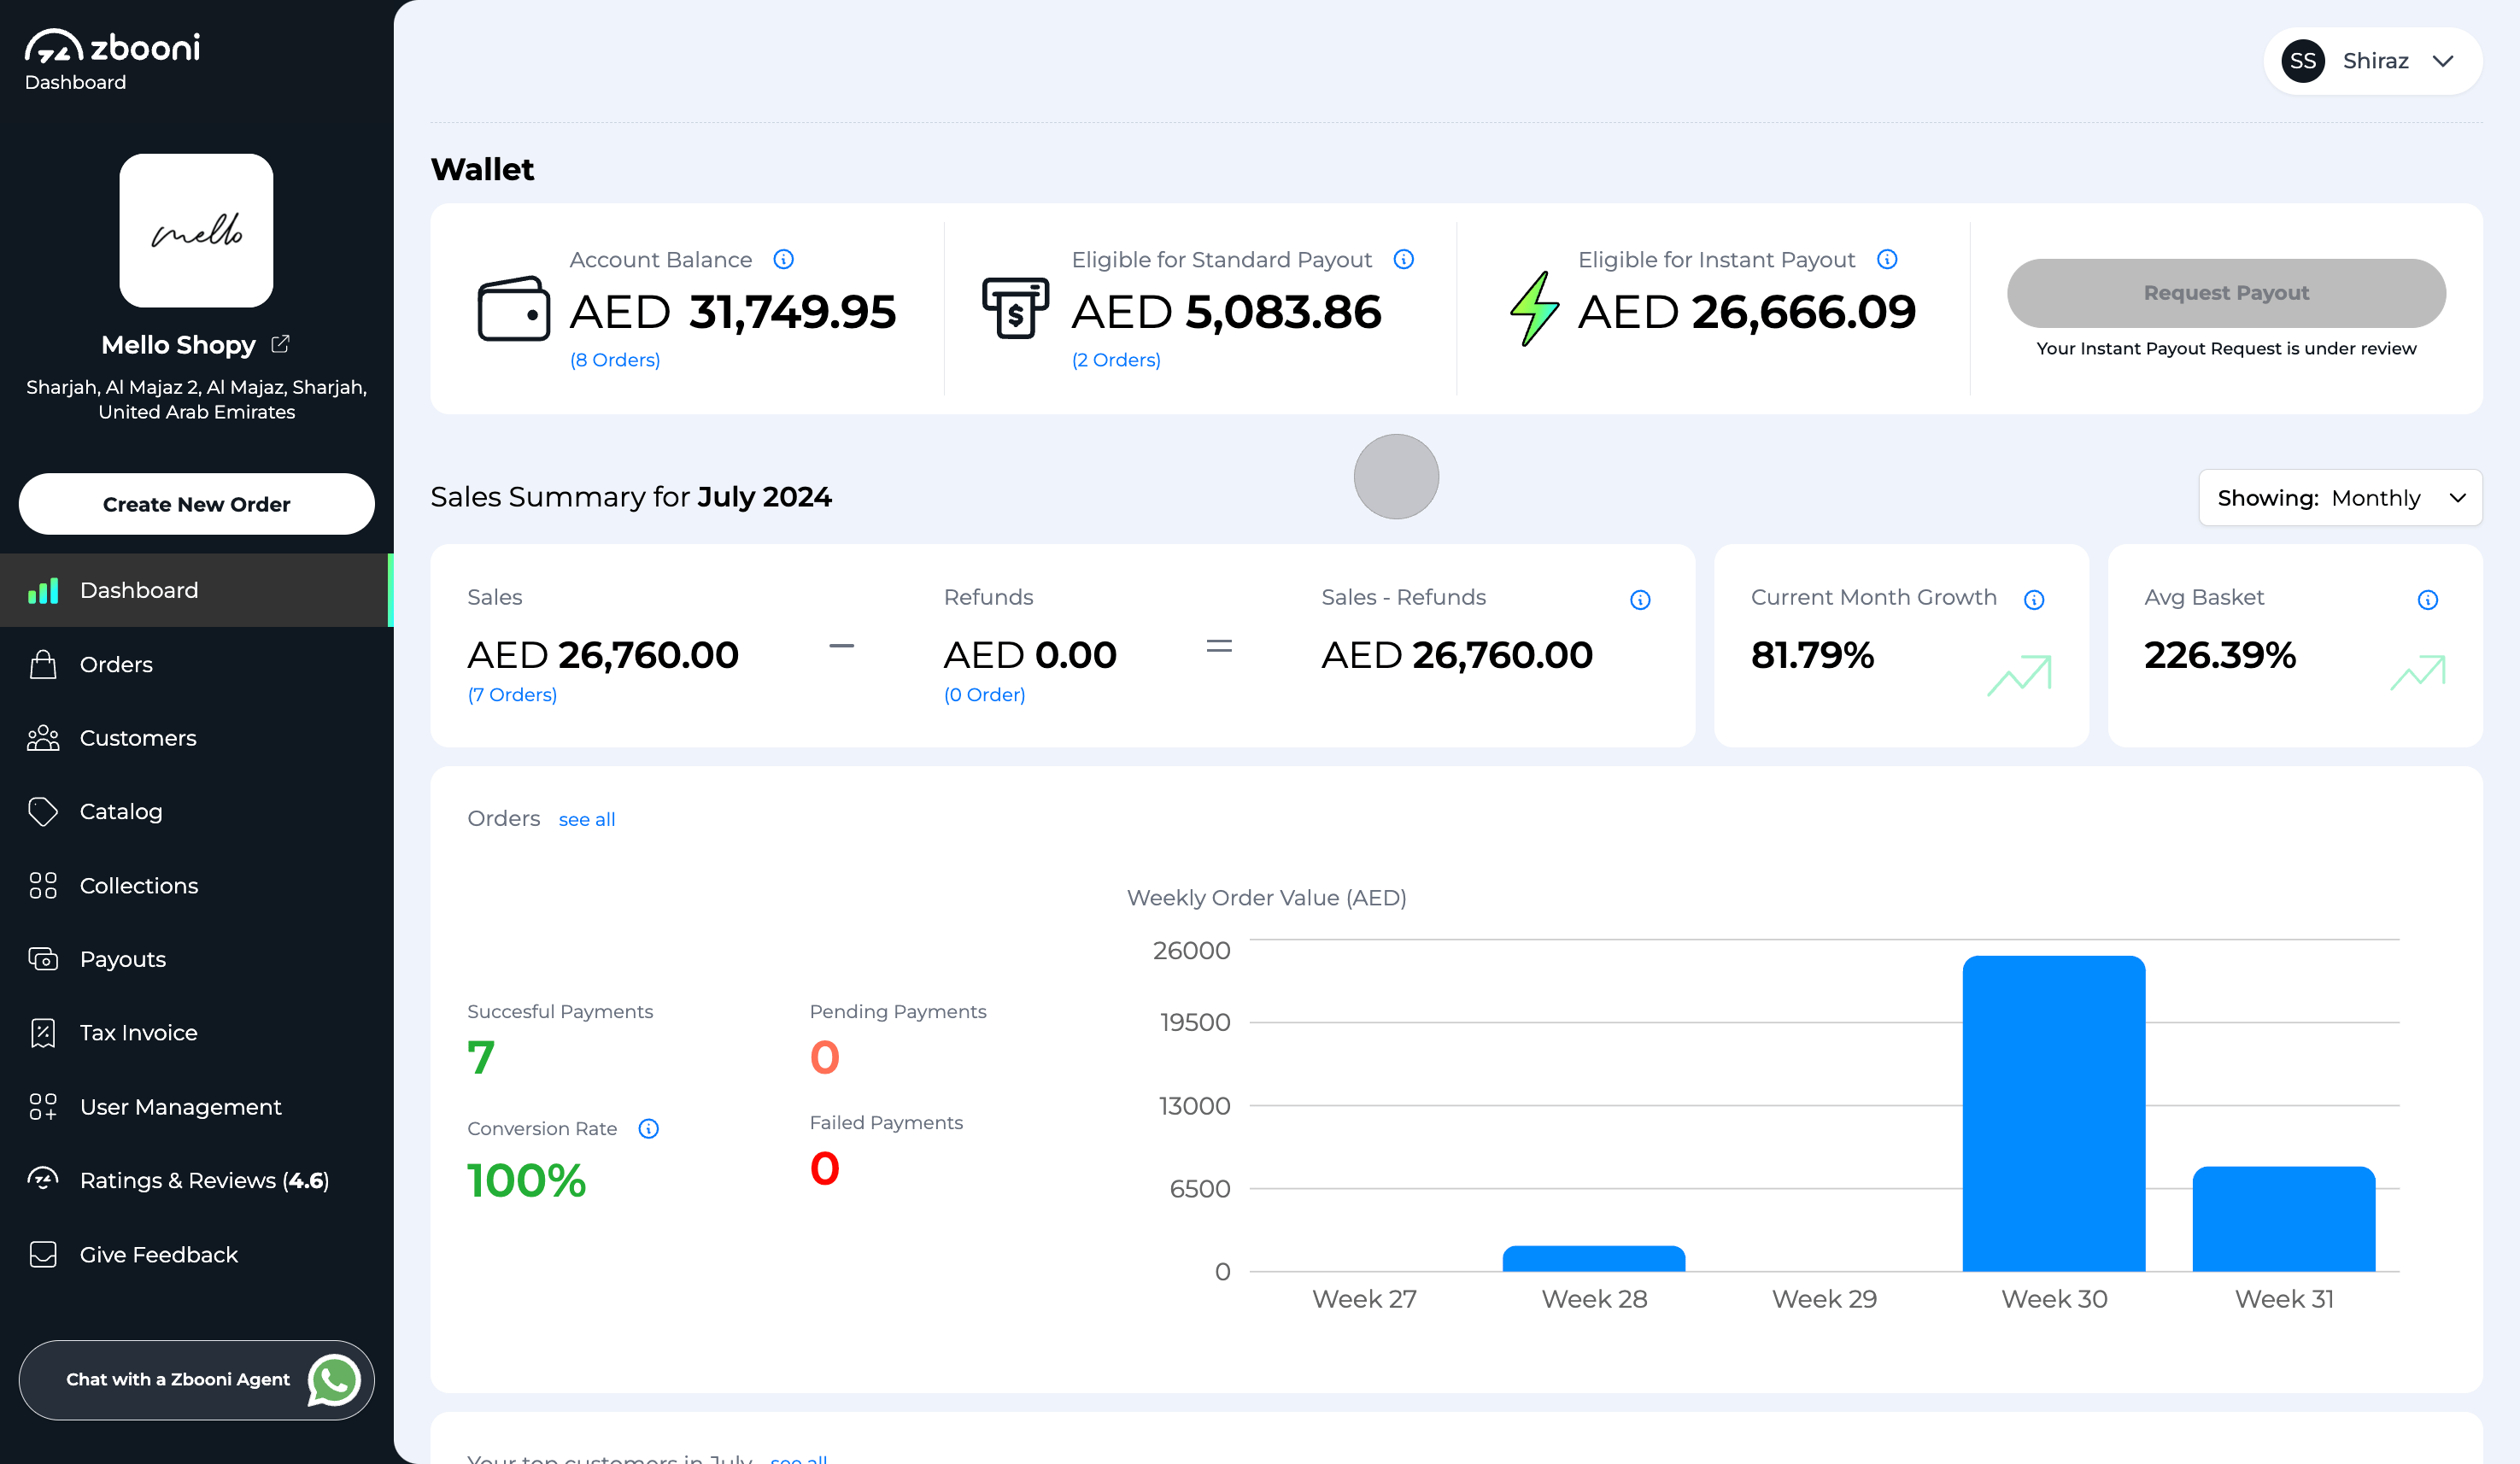Go to Collections menu item
Viewport: 2520px width, 1464px height.
196,885
